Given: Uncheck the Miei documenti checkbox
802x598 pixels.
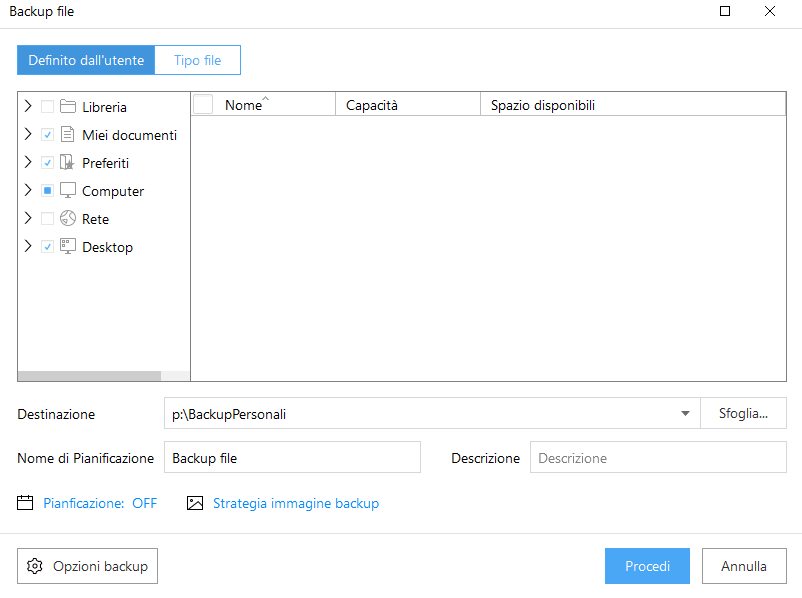Looking at the screenshot, I should [x=47, y=135].
